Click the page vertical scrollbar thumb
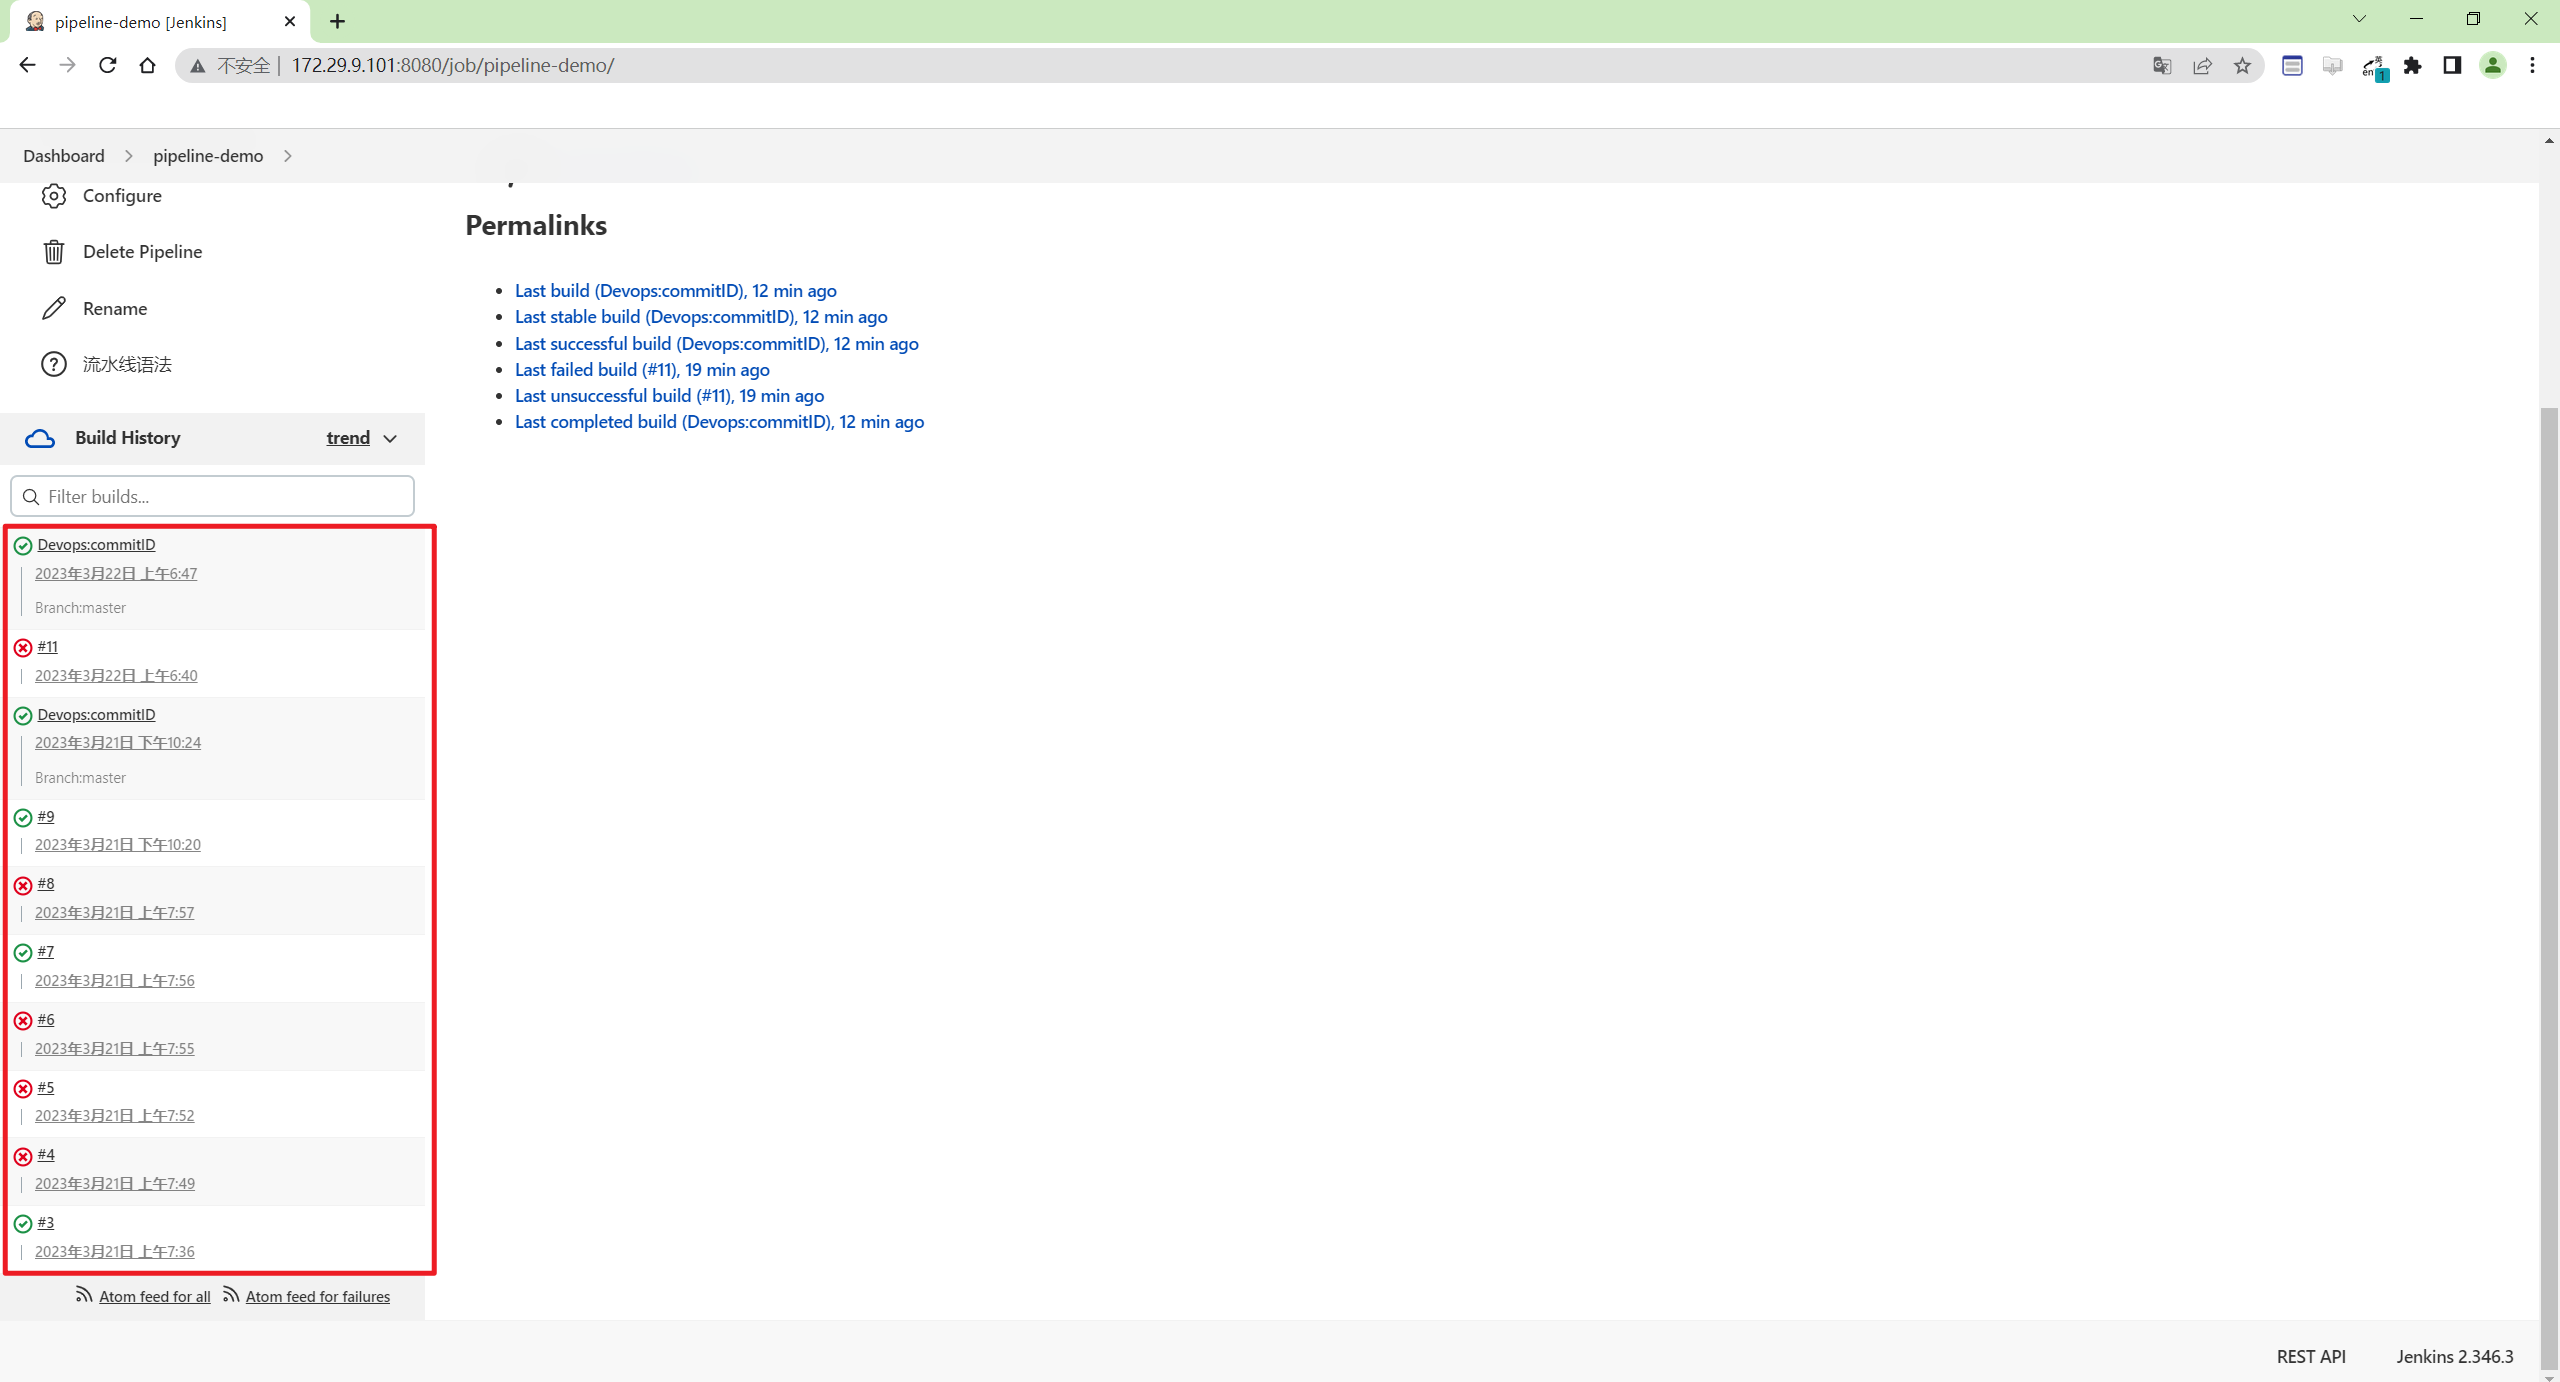2560x1382 pixels. click(x=2549, y=888)
